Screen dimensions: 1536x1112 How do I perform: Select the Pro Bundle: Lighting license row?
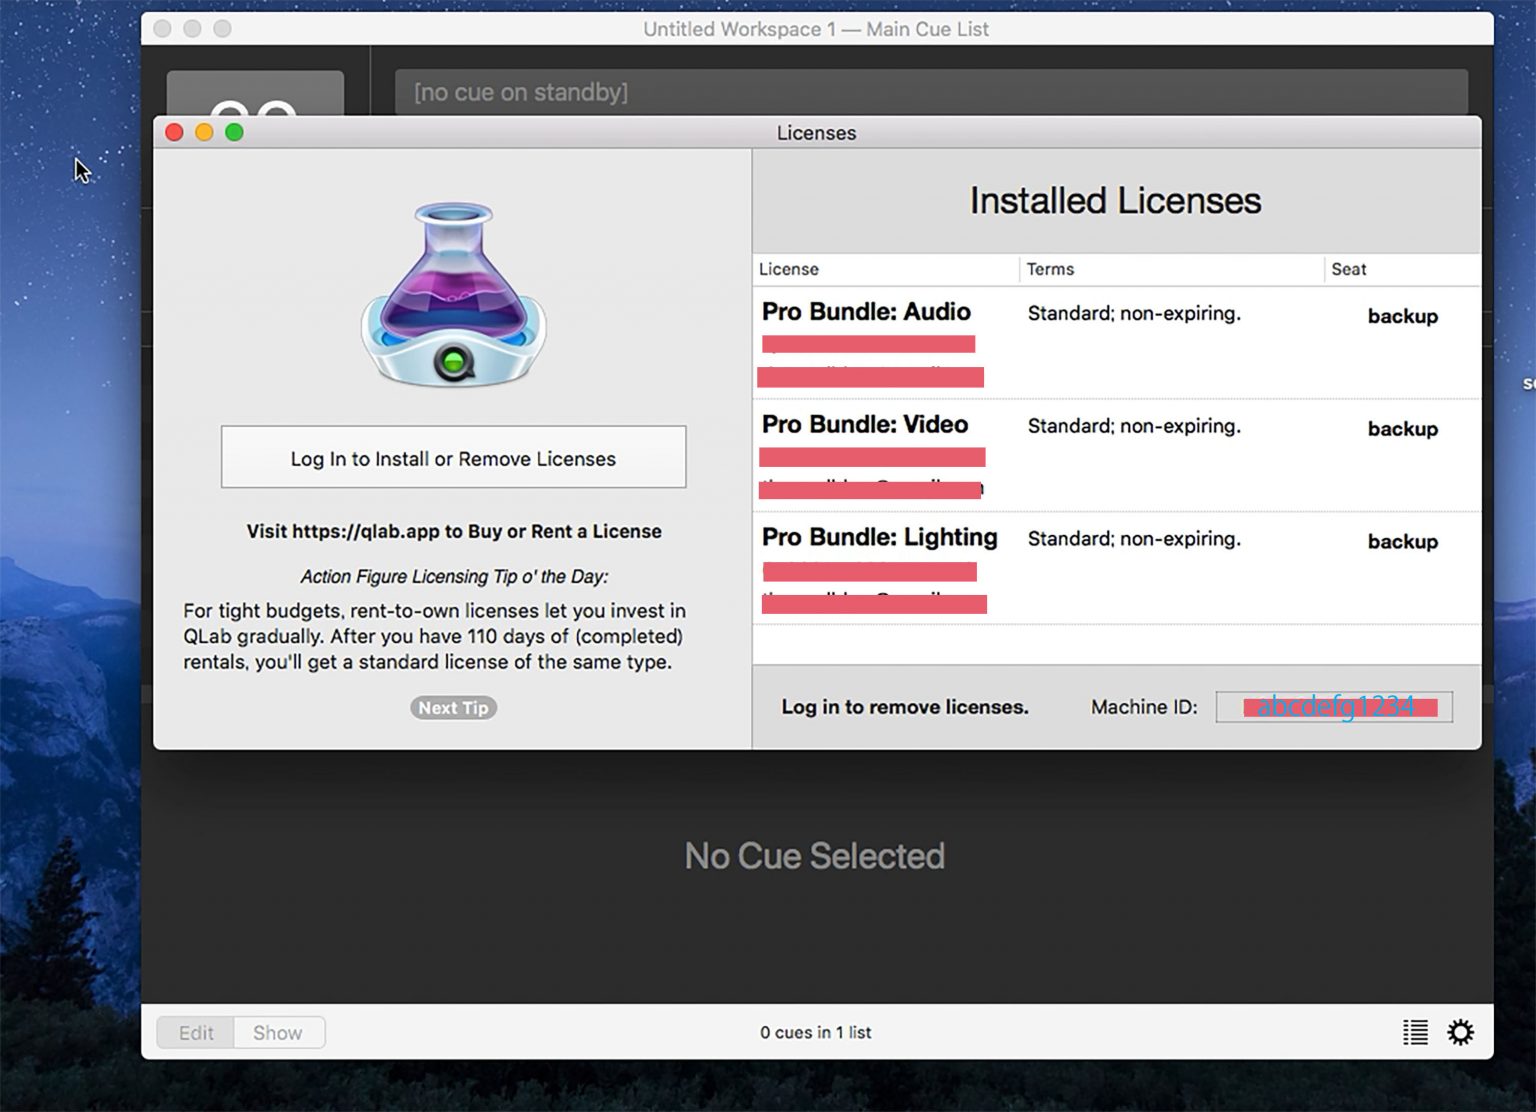click(1115, 568)
